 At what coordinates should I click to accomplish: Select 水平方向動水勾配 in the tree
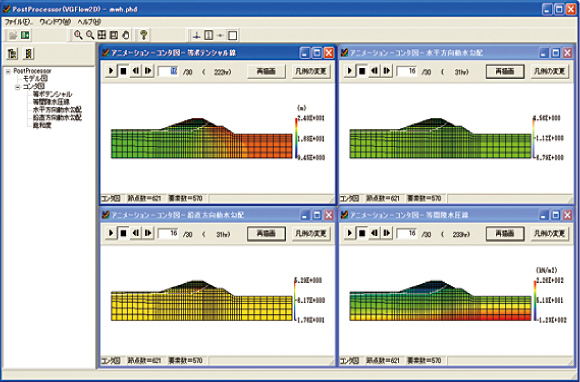click(57, 110)
